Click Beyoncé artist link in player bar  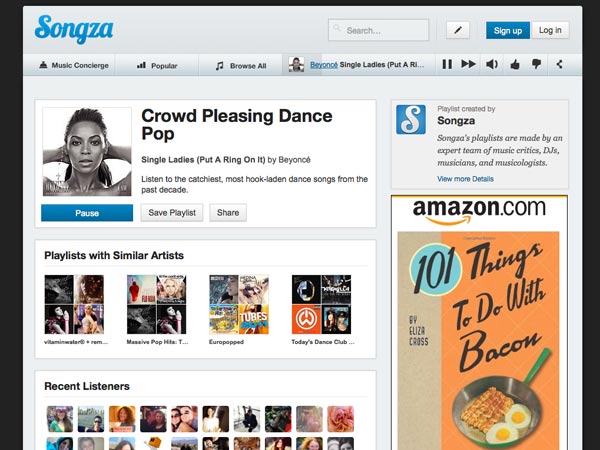point(323,65)
